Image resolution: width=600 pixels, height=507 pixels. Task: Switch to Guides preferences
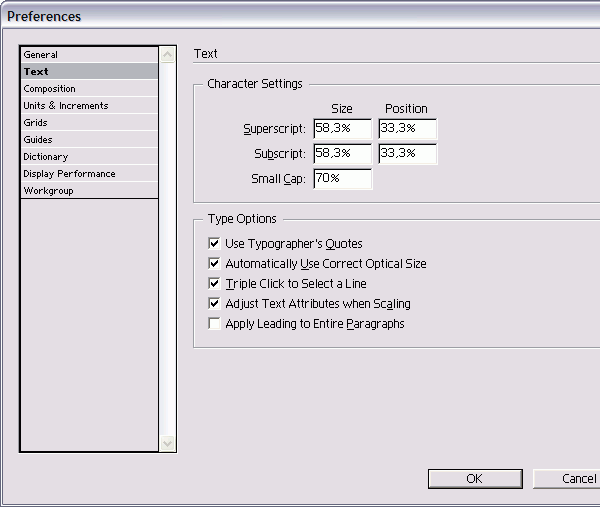point(38,140)
